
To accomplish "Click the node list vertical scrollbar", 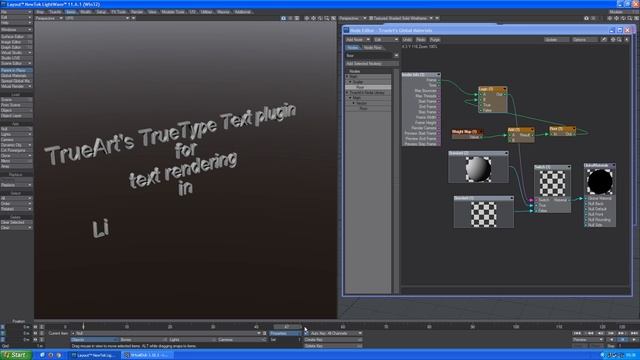I will (x=396, y=180).
